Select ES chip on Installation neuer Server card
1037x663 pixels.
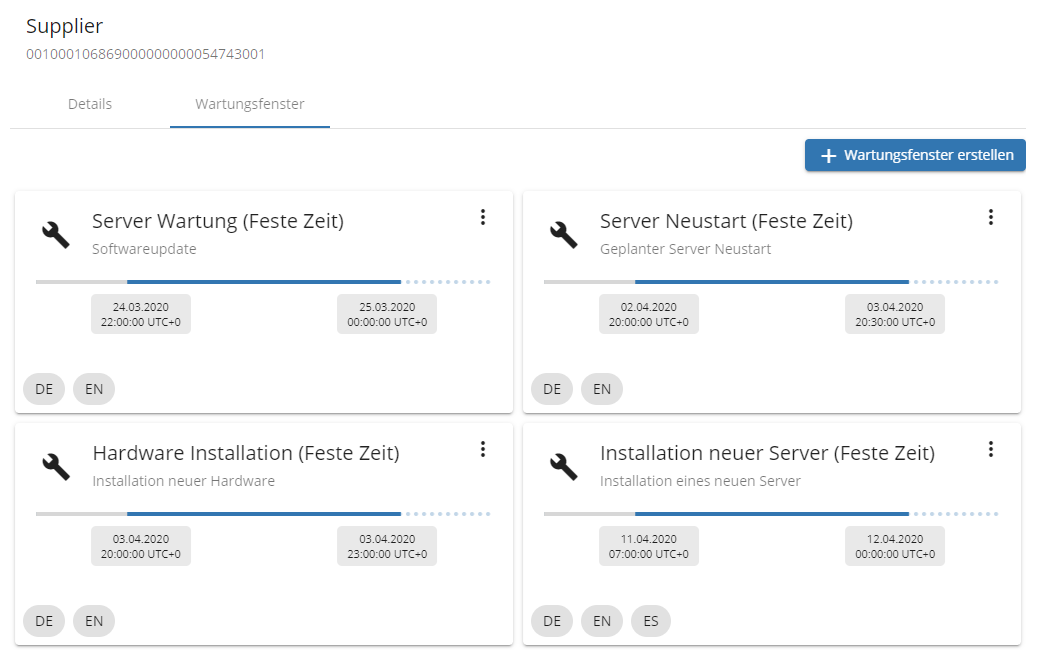(651, 621)
